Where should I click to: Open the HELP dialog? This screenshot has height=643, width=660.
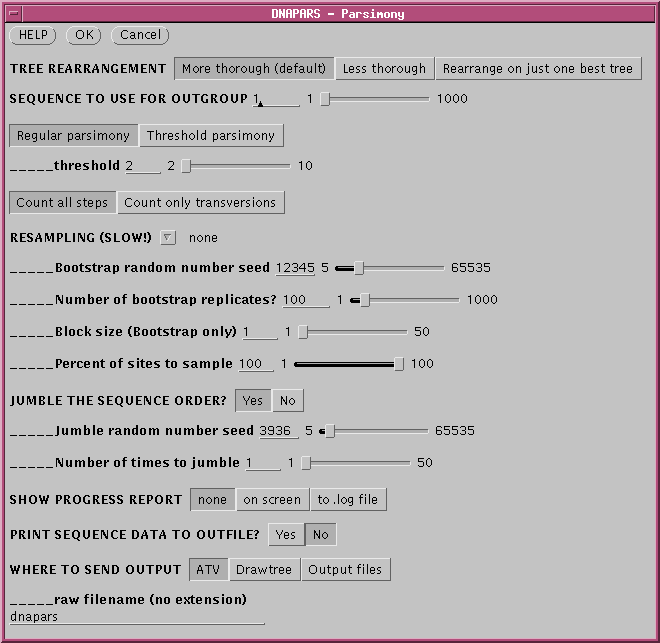point(33,35)
